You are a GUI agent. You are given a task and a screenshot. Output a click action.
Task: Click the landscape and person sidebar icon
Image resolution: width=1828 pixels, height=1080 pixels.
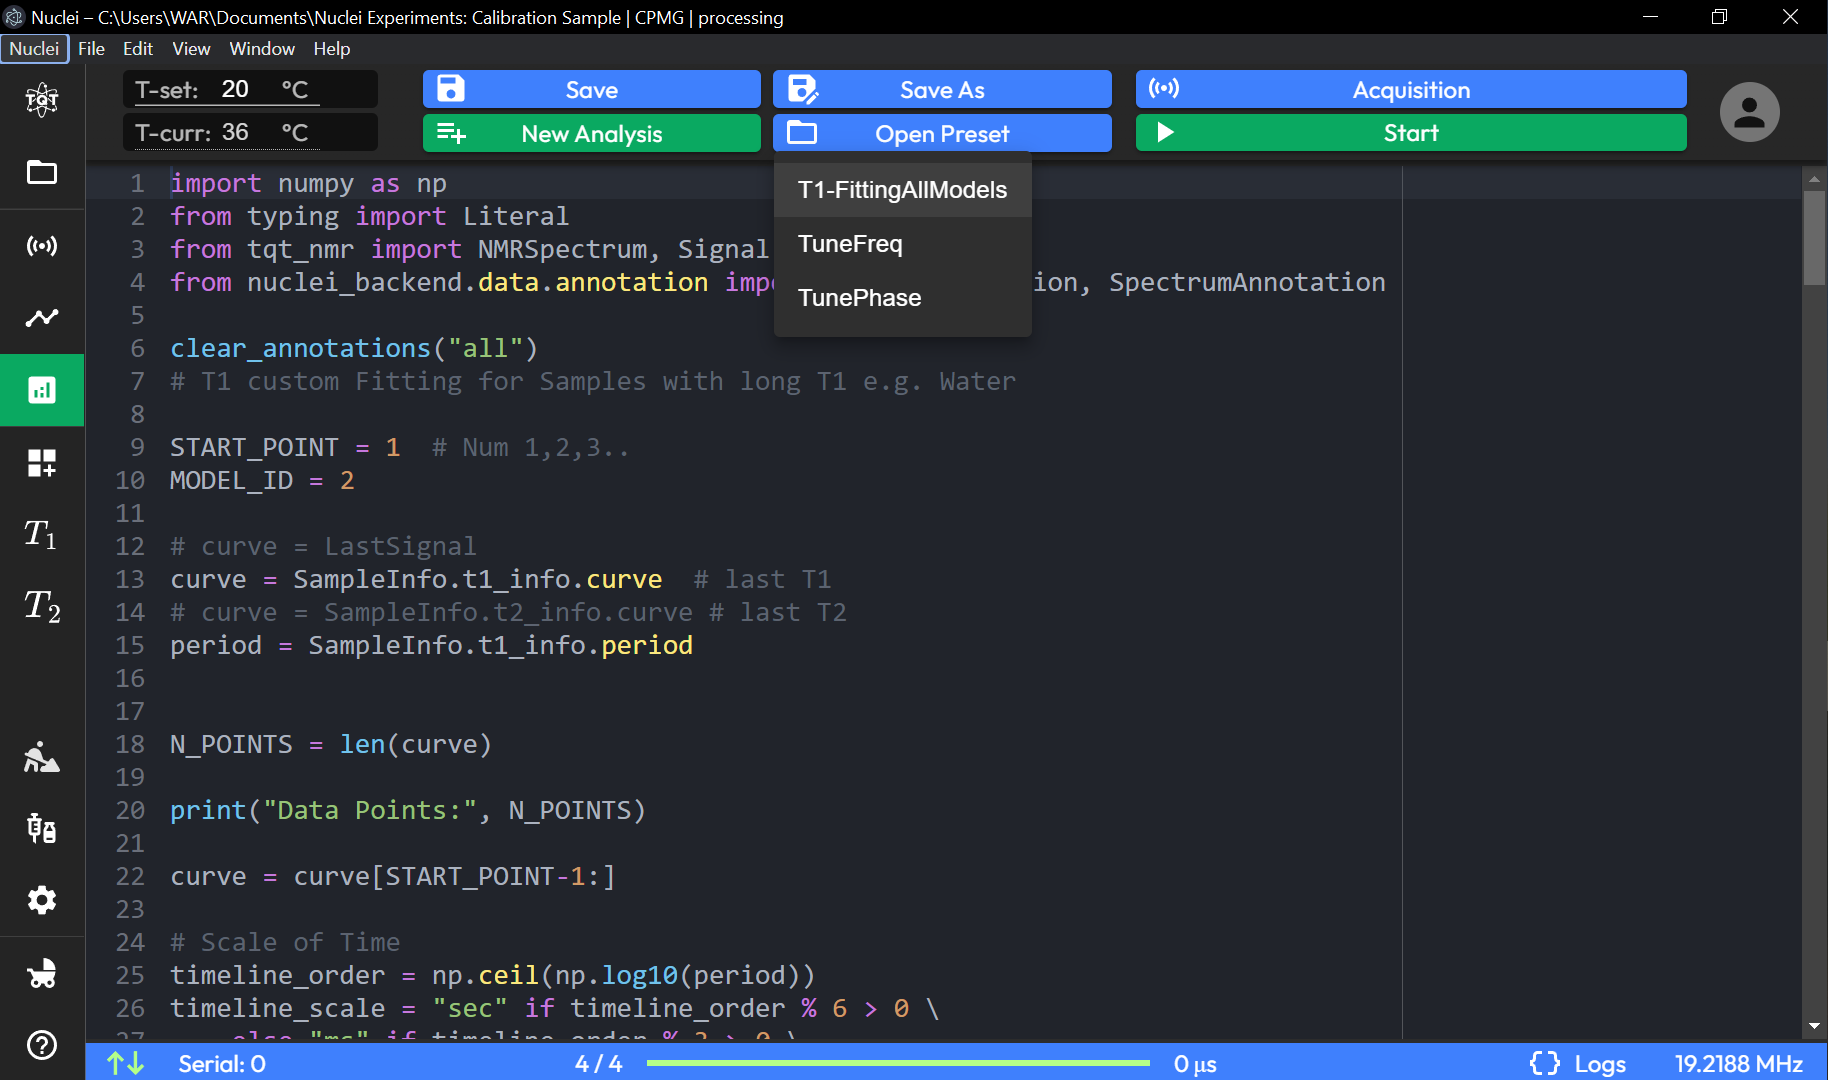[x=42, y=757]
